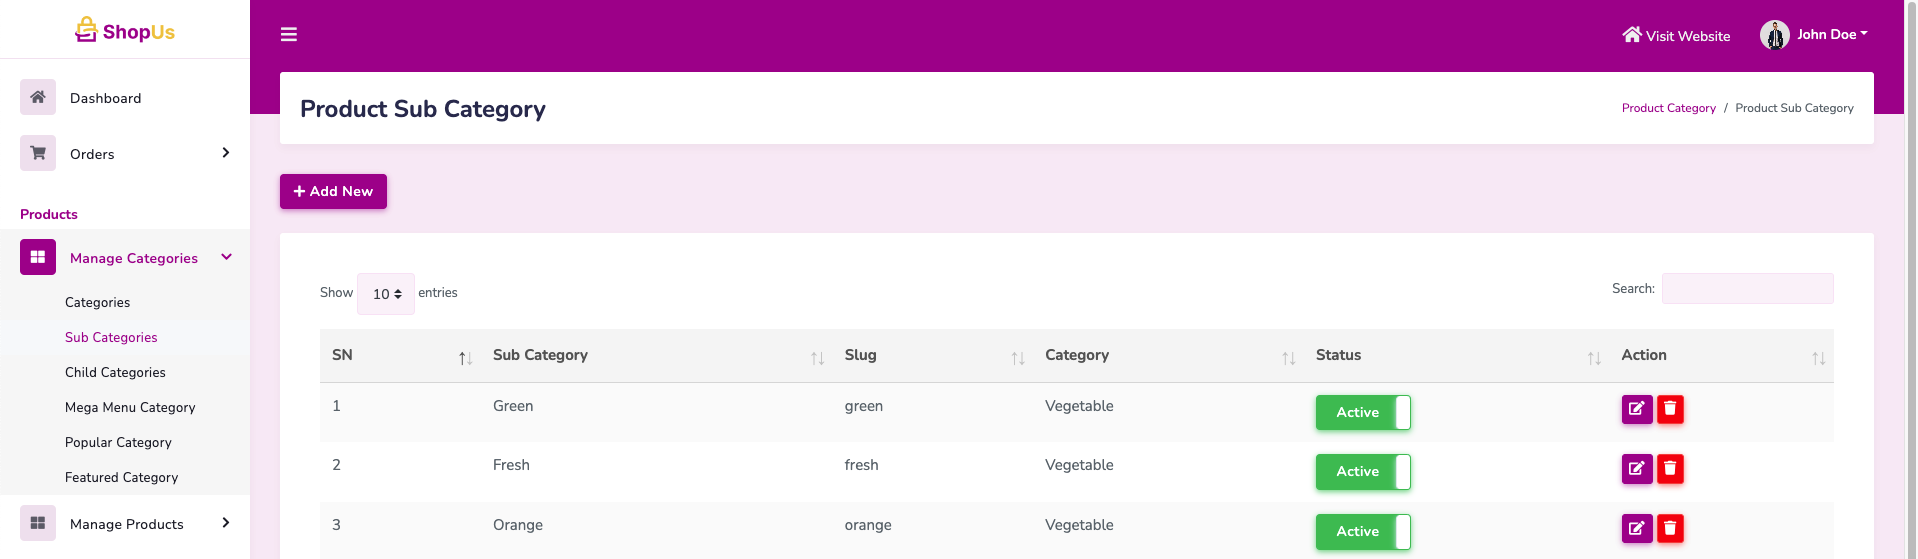Sort table by Sub Category column
Image resolution: width=1918 pixels, height=559 pixels.
tap(540, 355)
